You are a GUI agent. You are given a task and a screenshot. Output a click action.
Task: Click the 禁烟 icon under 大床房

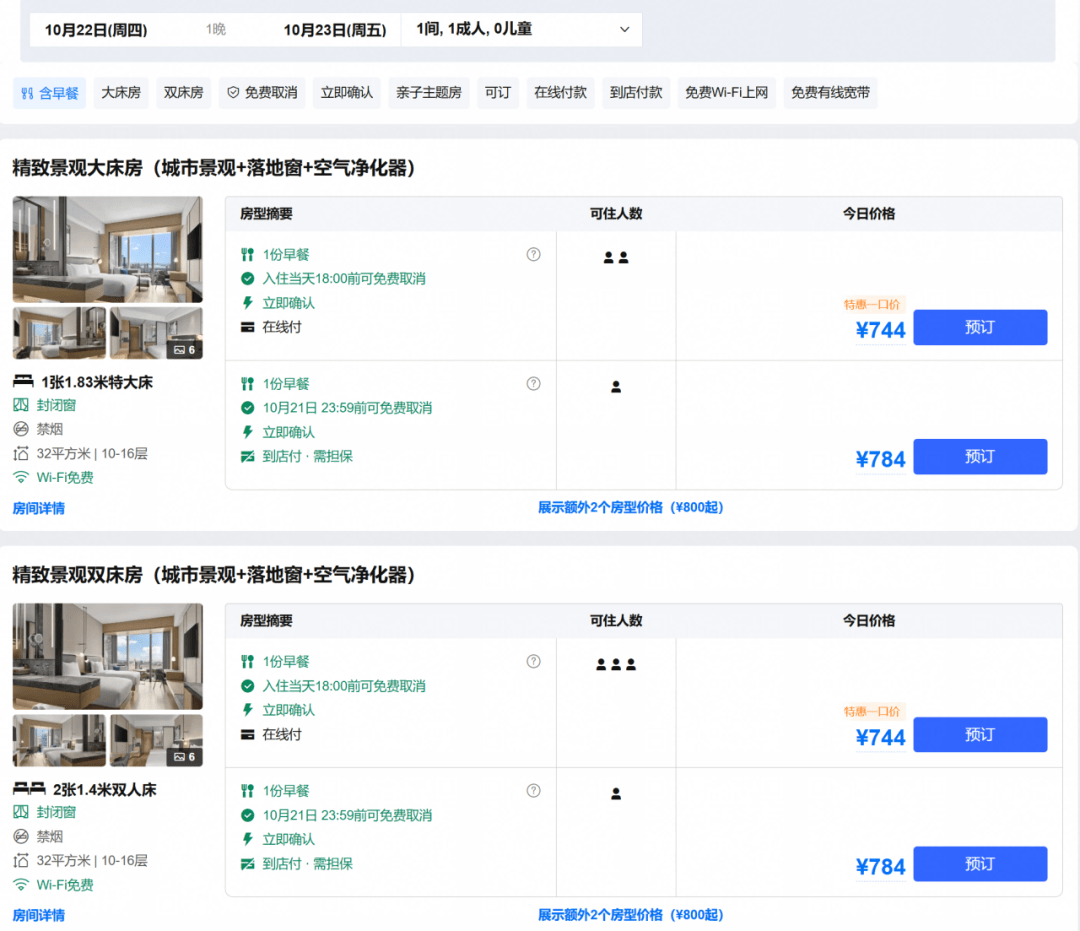coord(21,429)
